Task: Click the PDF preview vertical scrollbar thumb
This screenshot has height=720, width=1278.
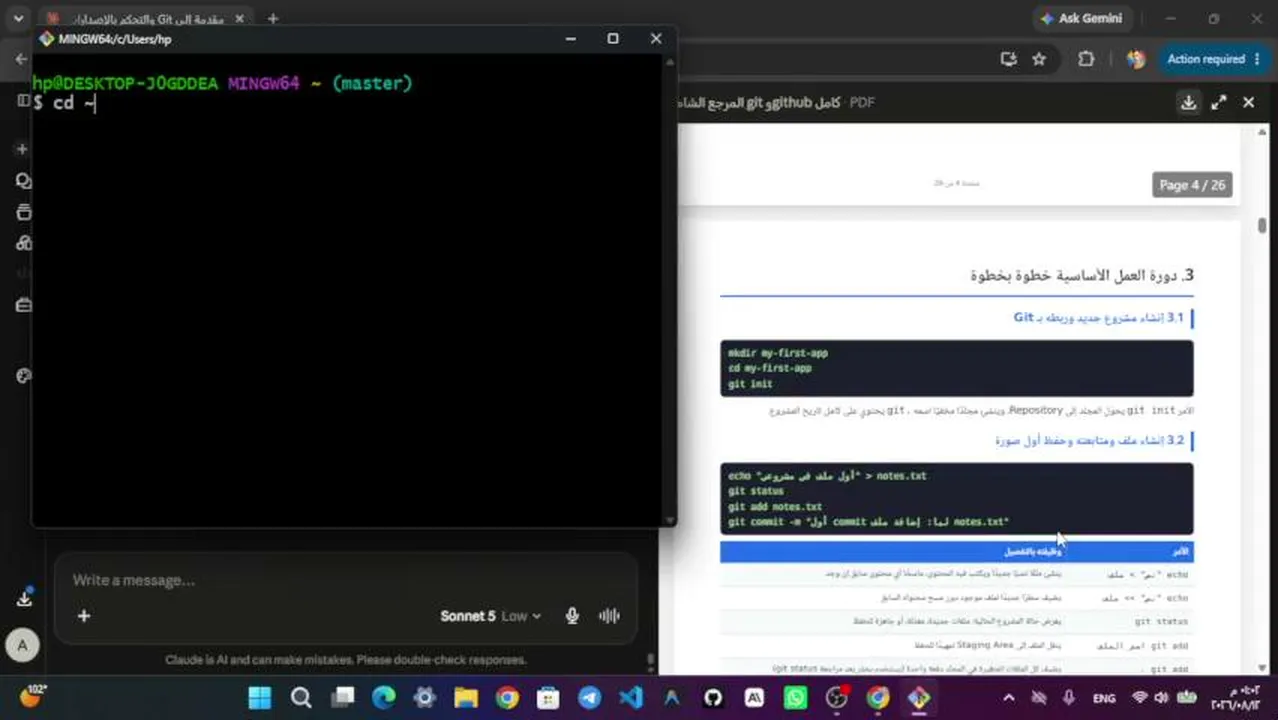Action: pyautogui.click(x=1262, y=225)
